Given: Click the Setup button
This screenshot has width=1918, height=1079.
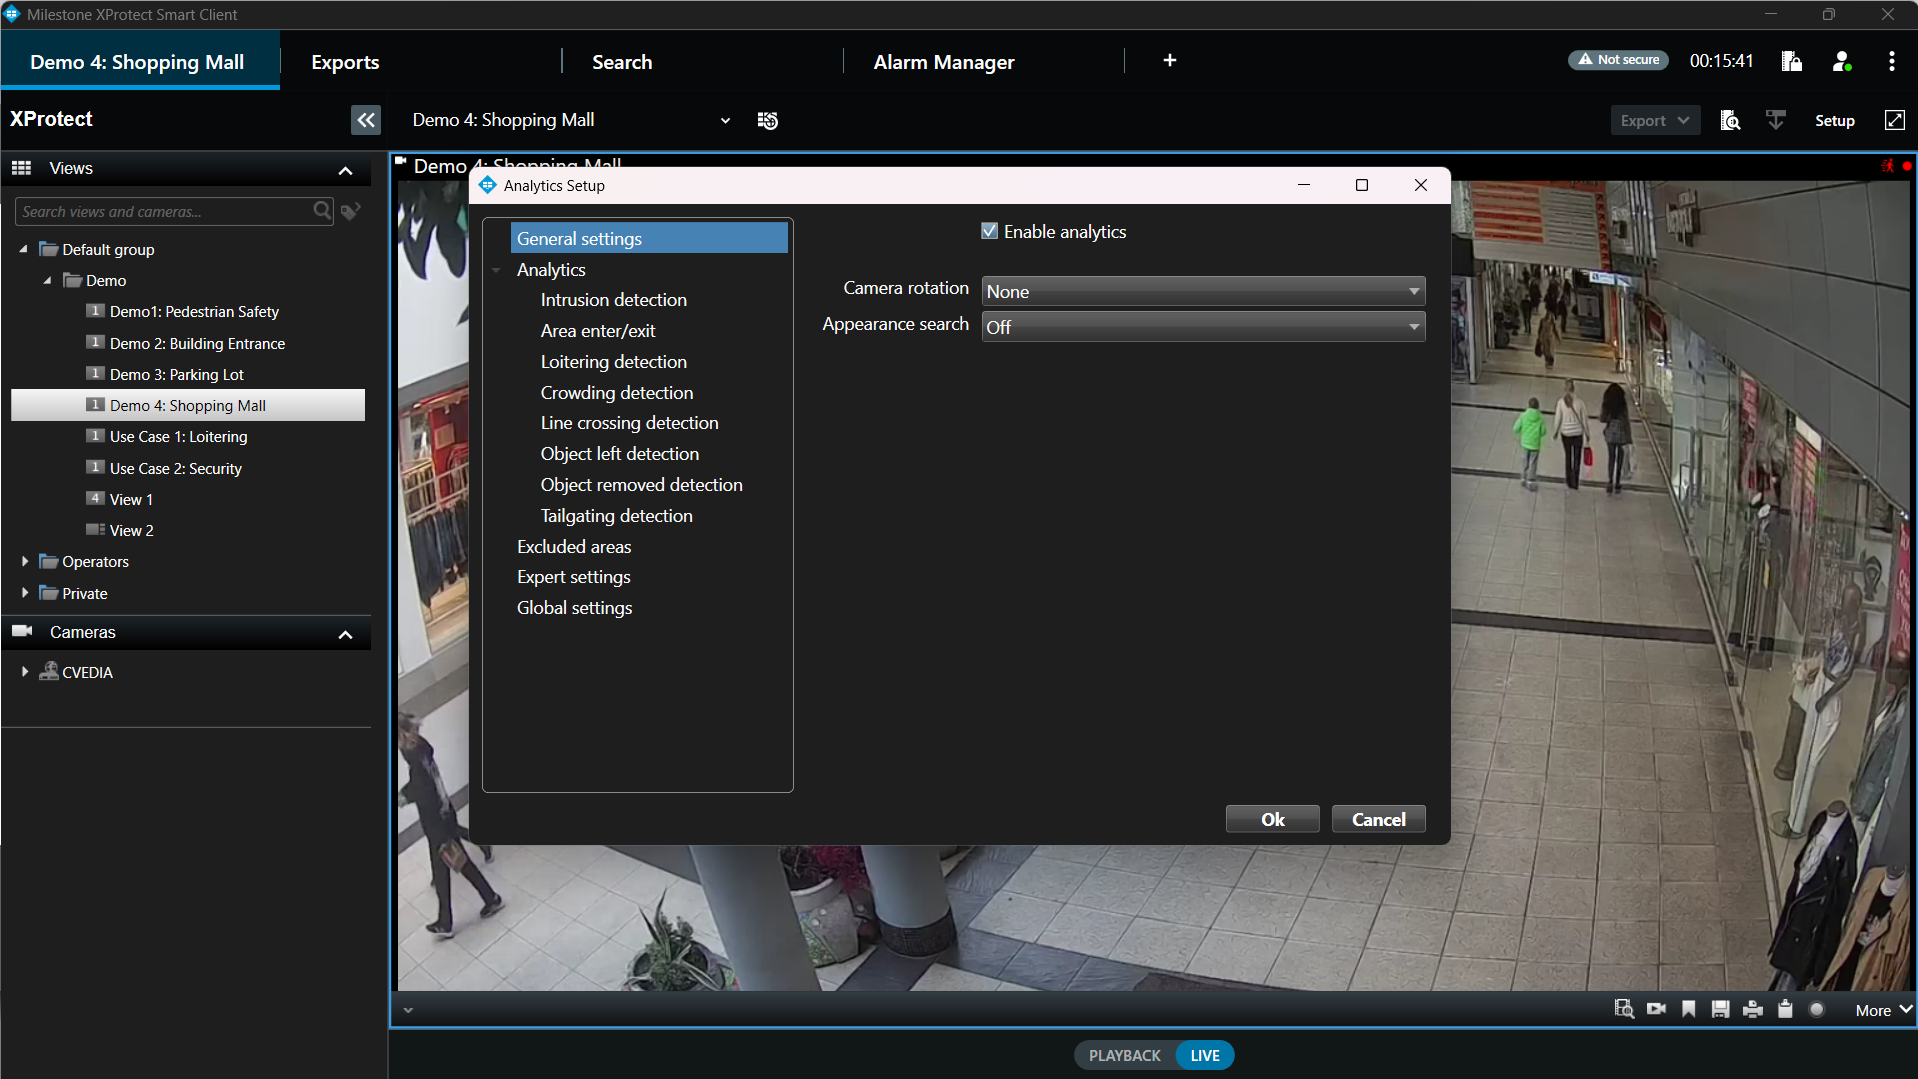Looking at the screenshot, I should pyautogui.click(x=1834, y=120).
